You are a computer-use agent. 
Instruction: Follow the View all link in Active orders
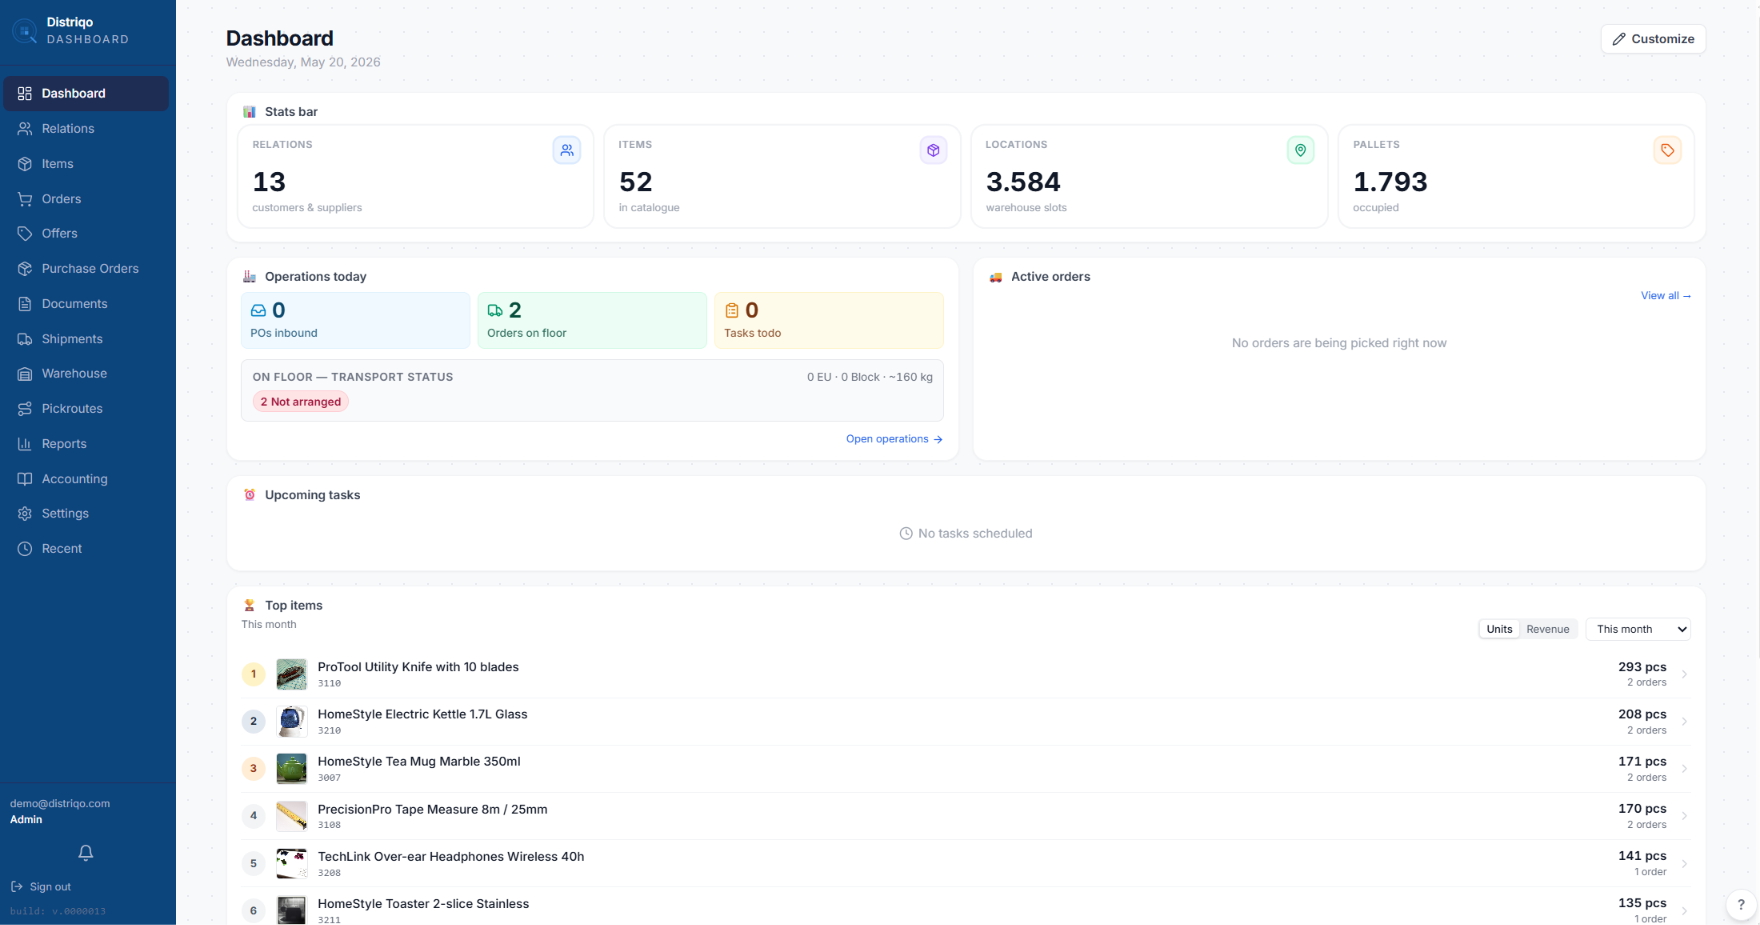pos(1666,296)
